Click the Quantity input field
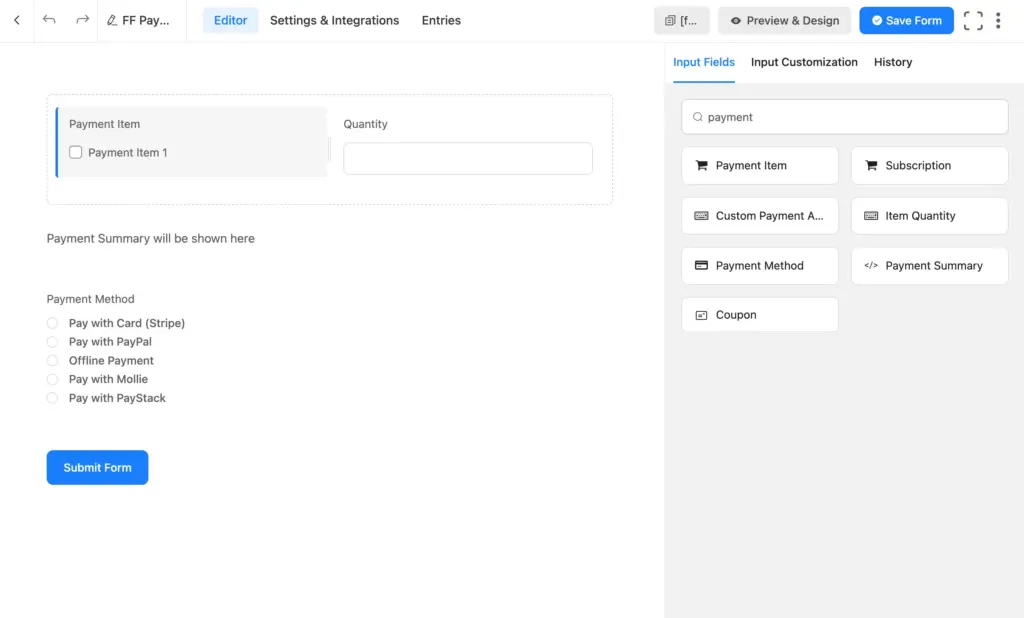Screen dimensions: 1024x618 [468, 159]
